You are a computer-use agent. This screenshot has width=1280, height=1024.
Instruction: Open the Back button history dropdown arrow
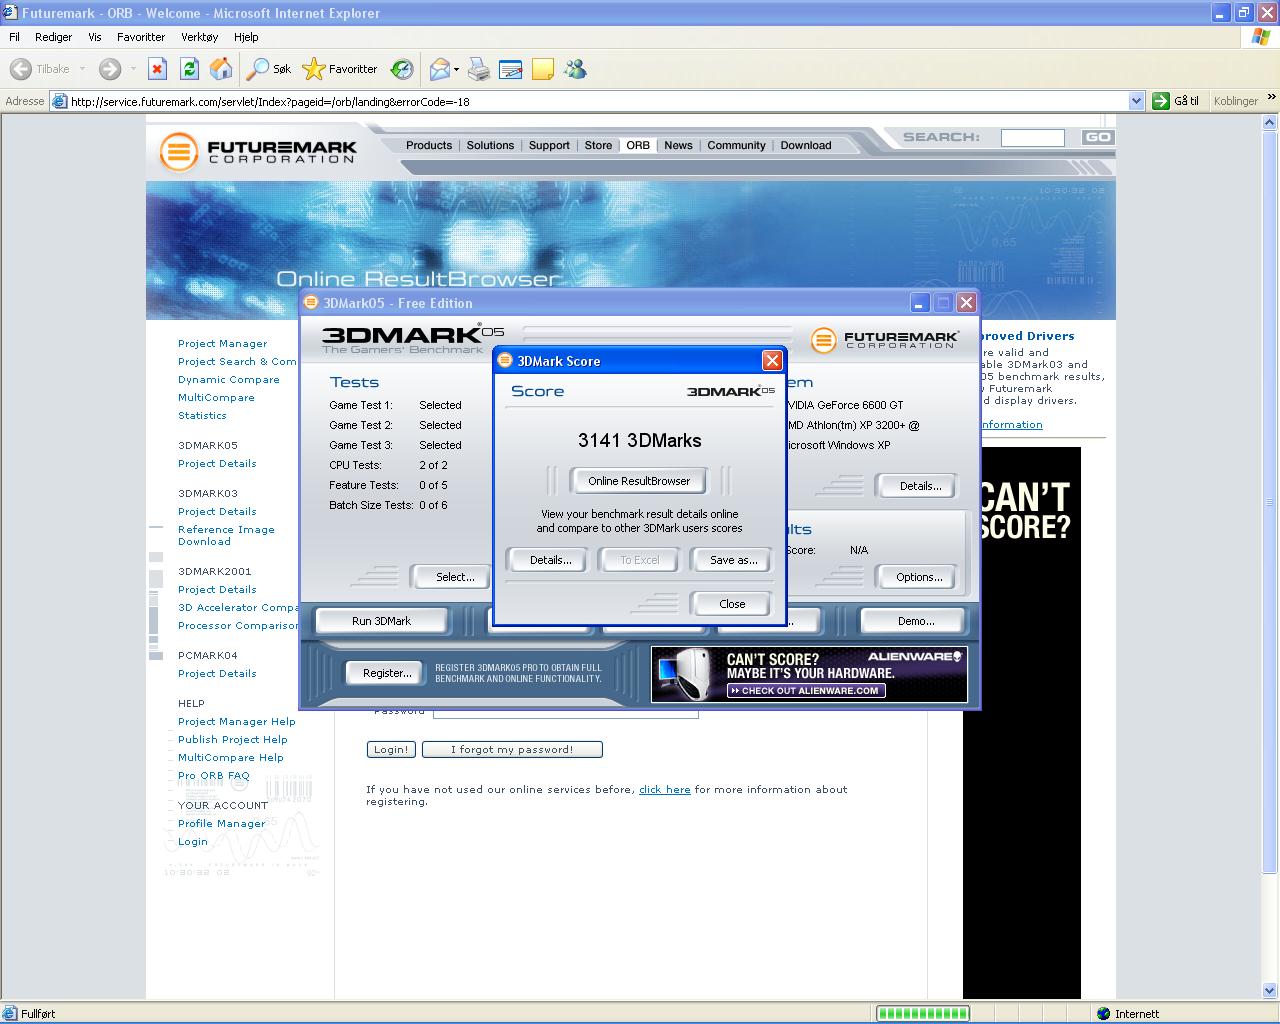82,69
